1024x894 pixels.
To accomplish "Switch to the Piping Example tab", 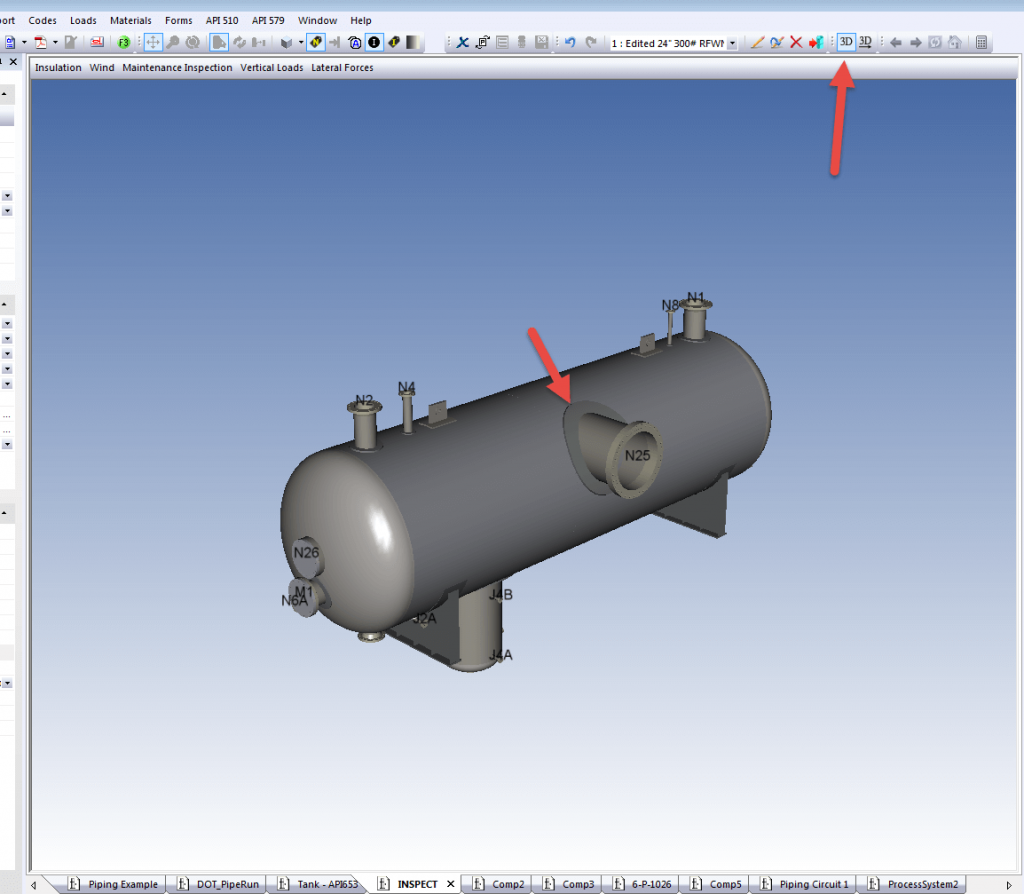I will tap(122, 884).
